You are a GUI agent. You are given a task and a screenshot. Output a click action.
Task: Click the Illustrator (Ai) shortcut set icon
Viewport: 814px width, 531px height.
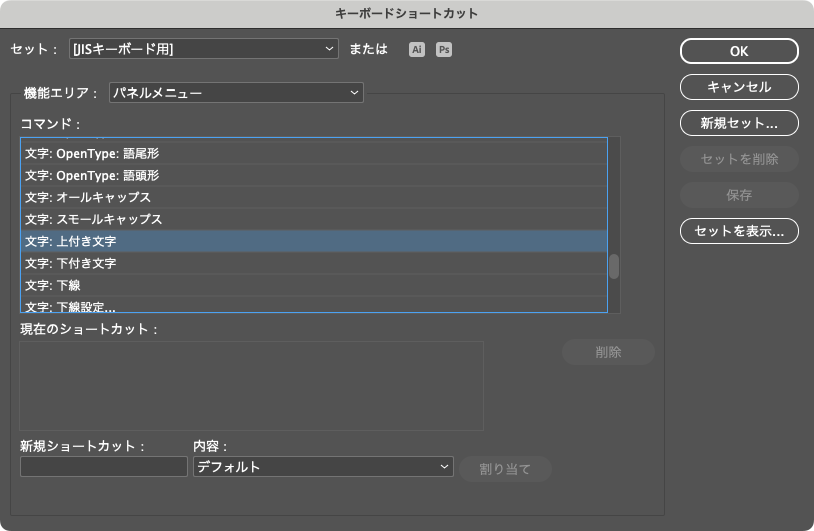pos(417,49)
